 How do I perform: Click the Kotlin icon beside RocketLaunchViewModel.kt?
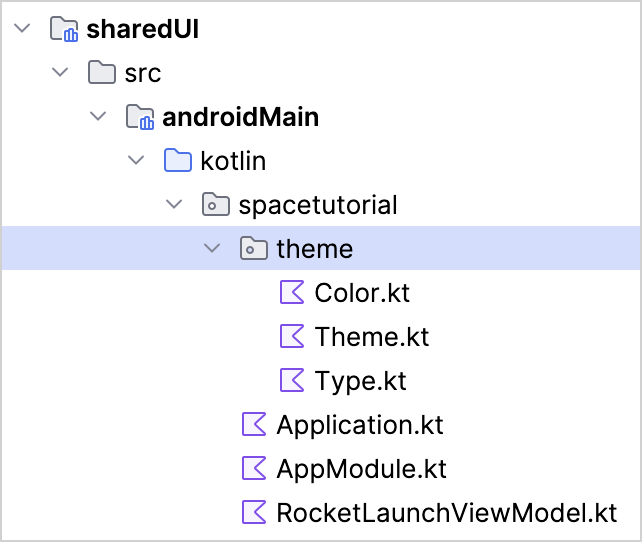[254, 512]
